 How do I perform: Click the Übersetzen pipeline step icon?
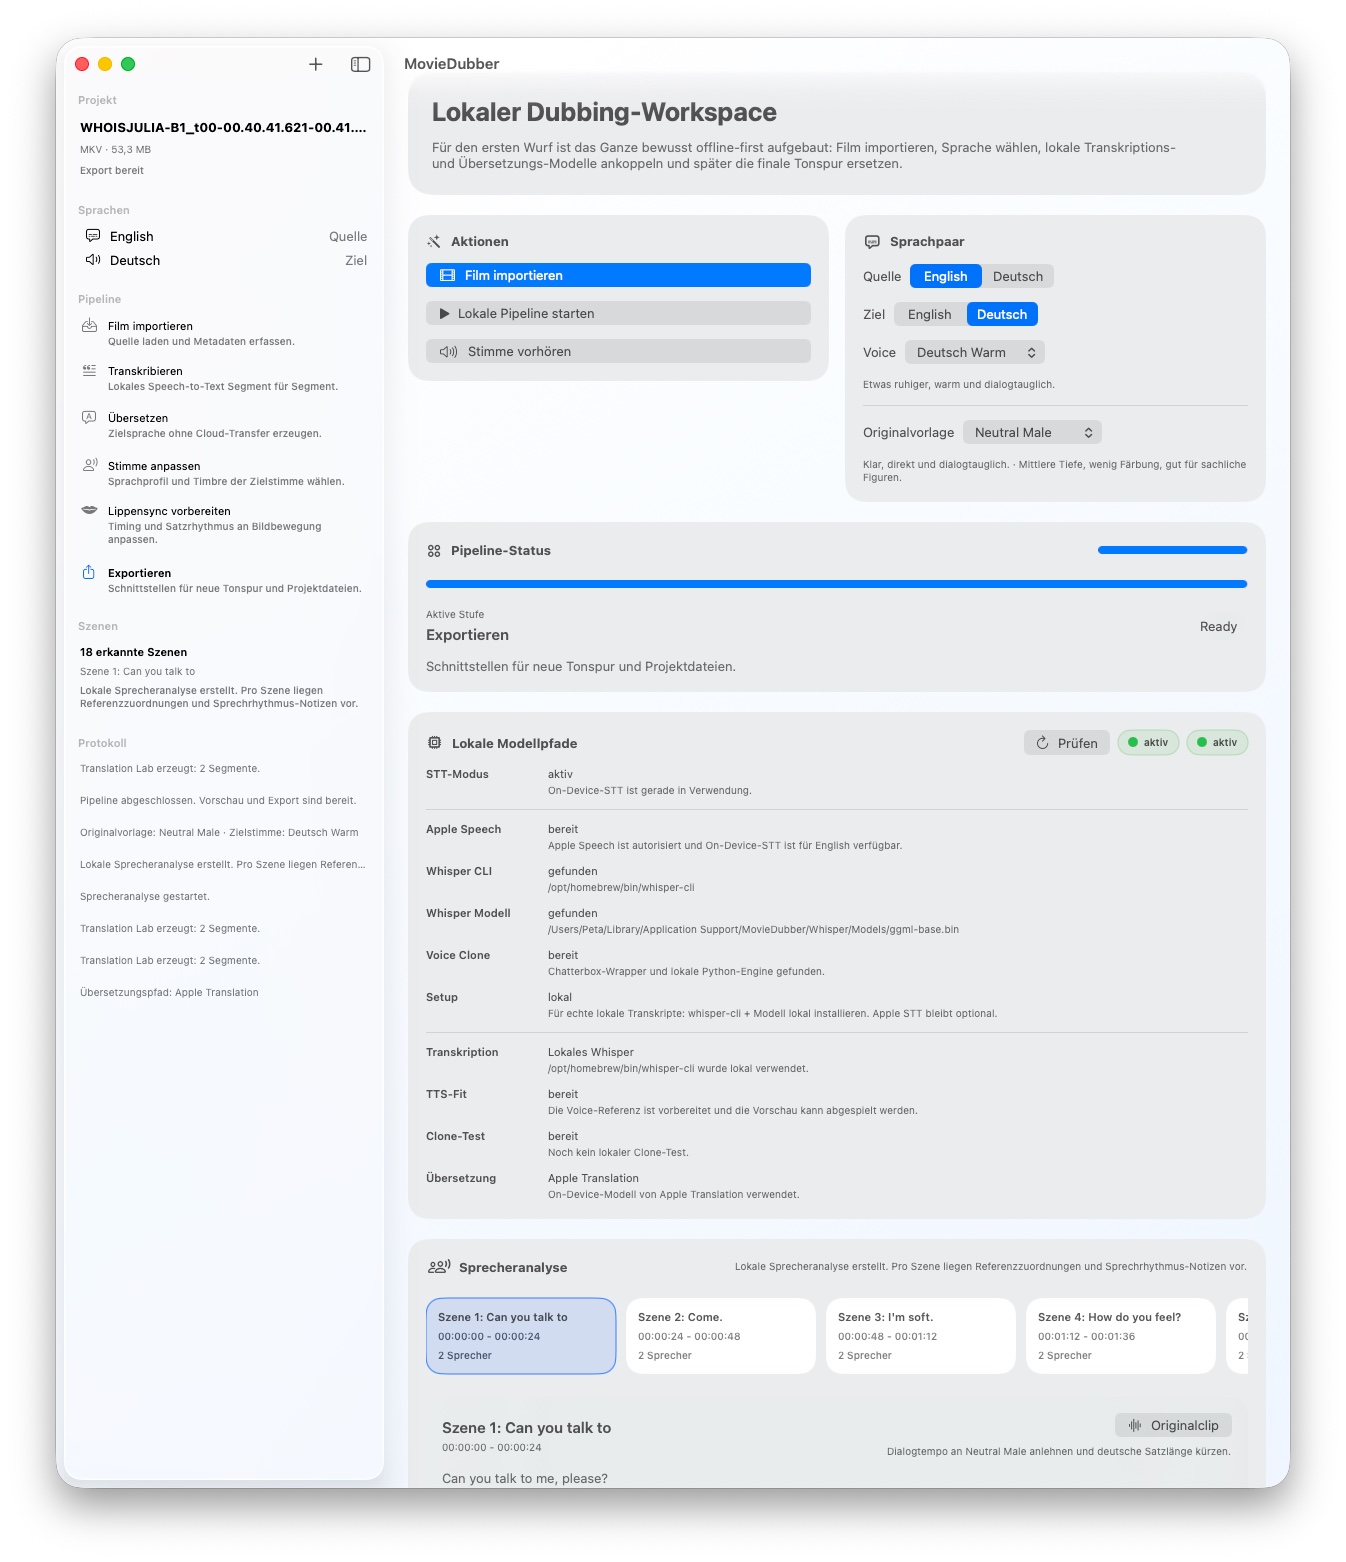pos(90,418)
